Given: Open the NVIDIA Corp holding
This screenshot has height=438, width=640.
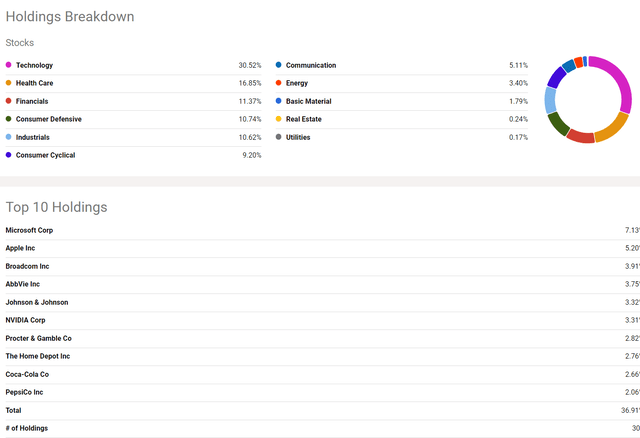Looking at the screenshot, I should pos(25,320).
